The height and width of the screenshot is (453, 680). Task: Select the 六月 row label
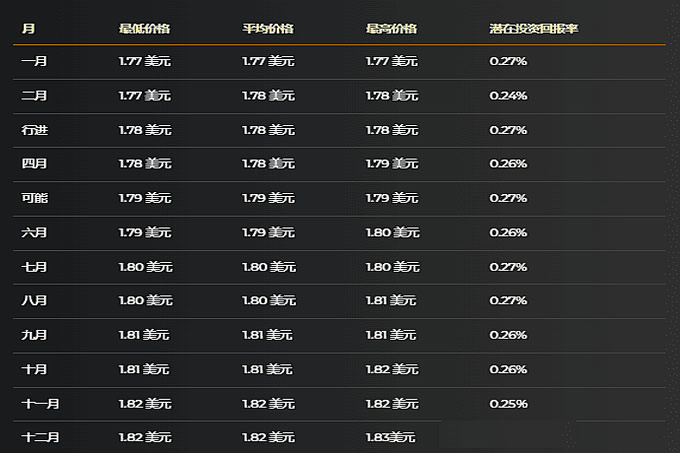point(34,232)
